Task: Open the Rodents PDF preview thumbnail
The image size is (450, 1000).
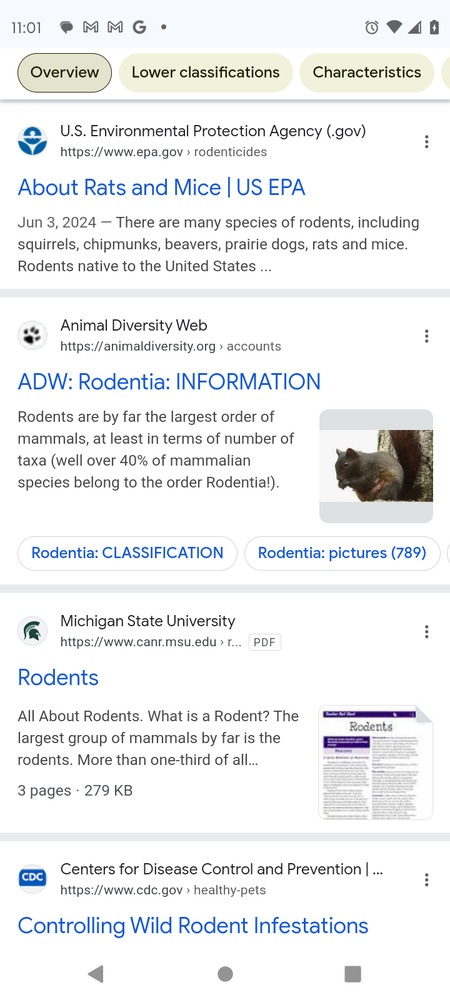Action: 376,762
